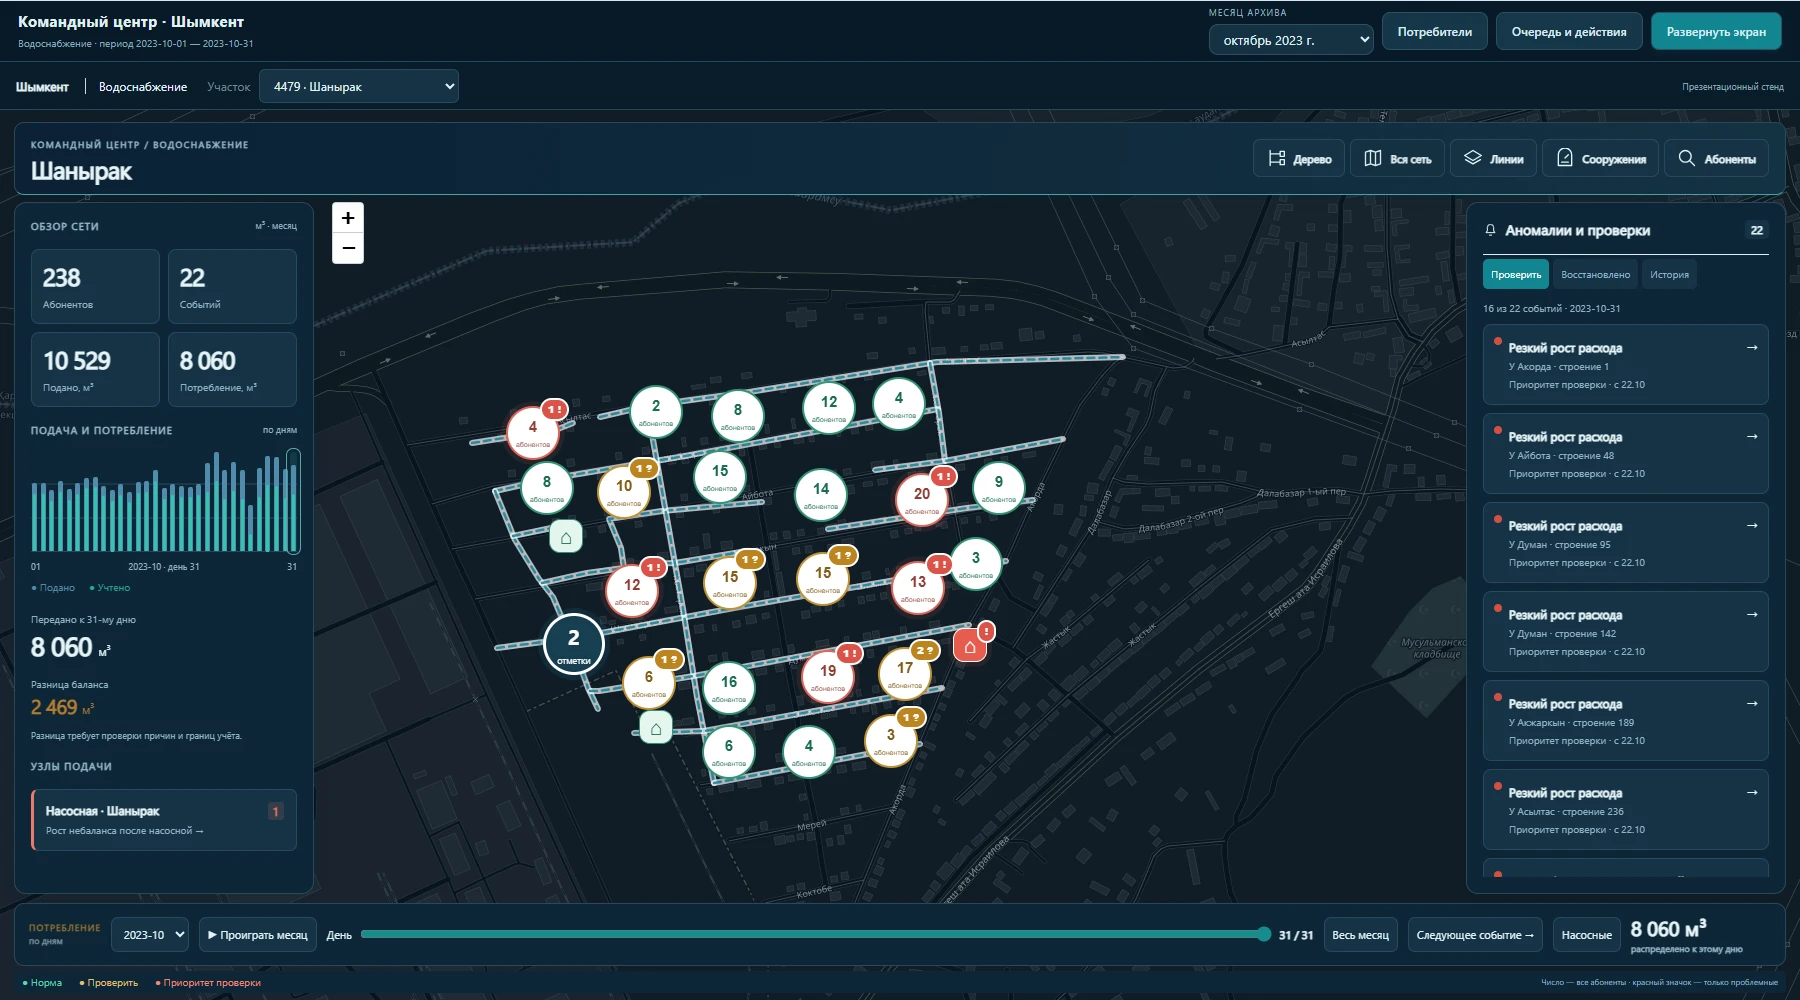
Task: Zoom out on the network map
Action: click(348, 248)
